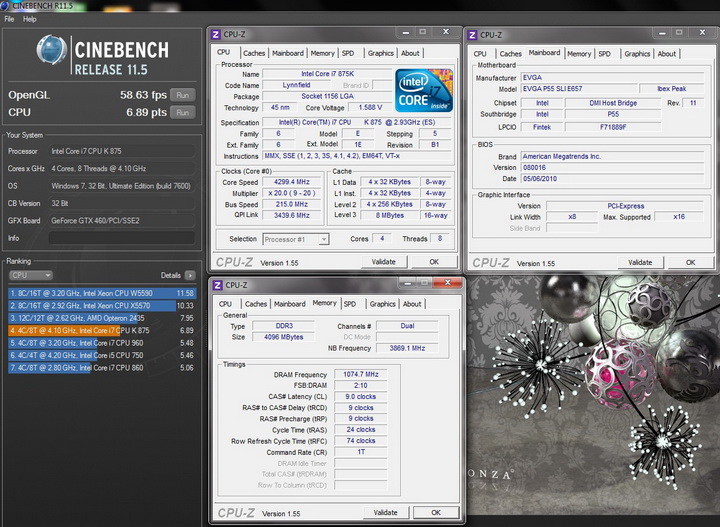
Task: Switch to About tab in CPU window
Action: [x=410, y=53]
